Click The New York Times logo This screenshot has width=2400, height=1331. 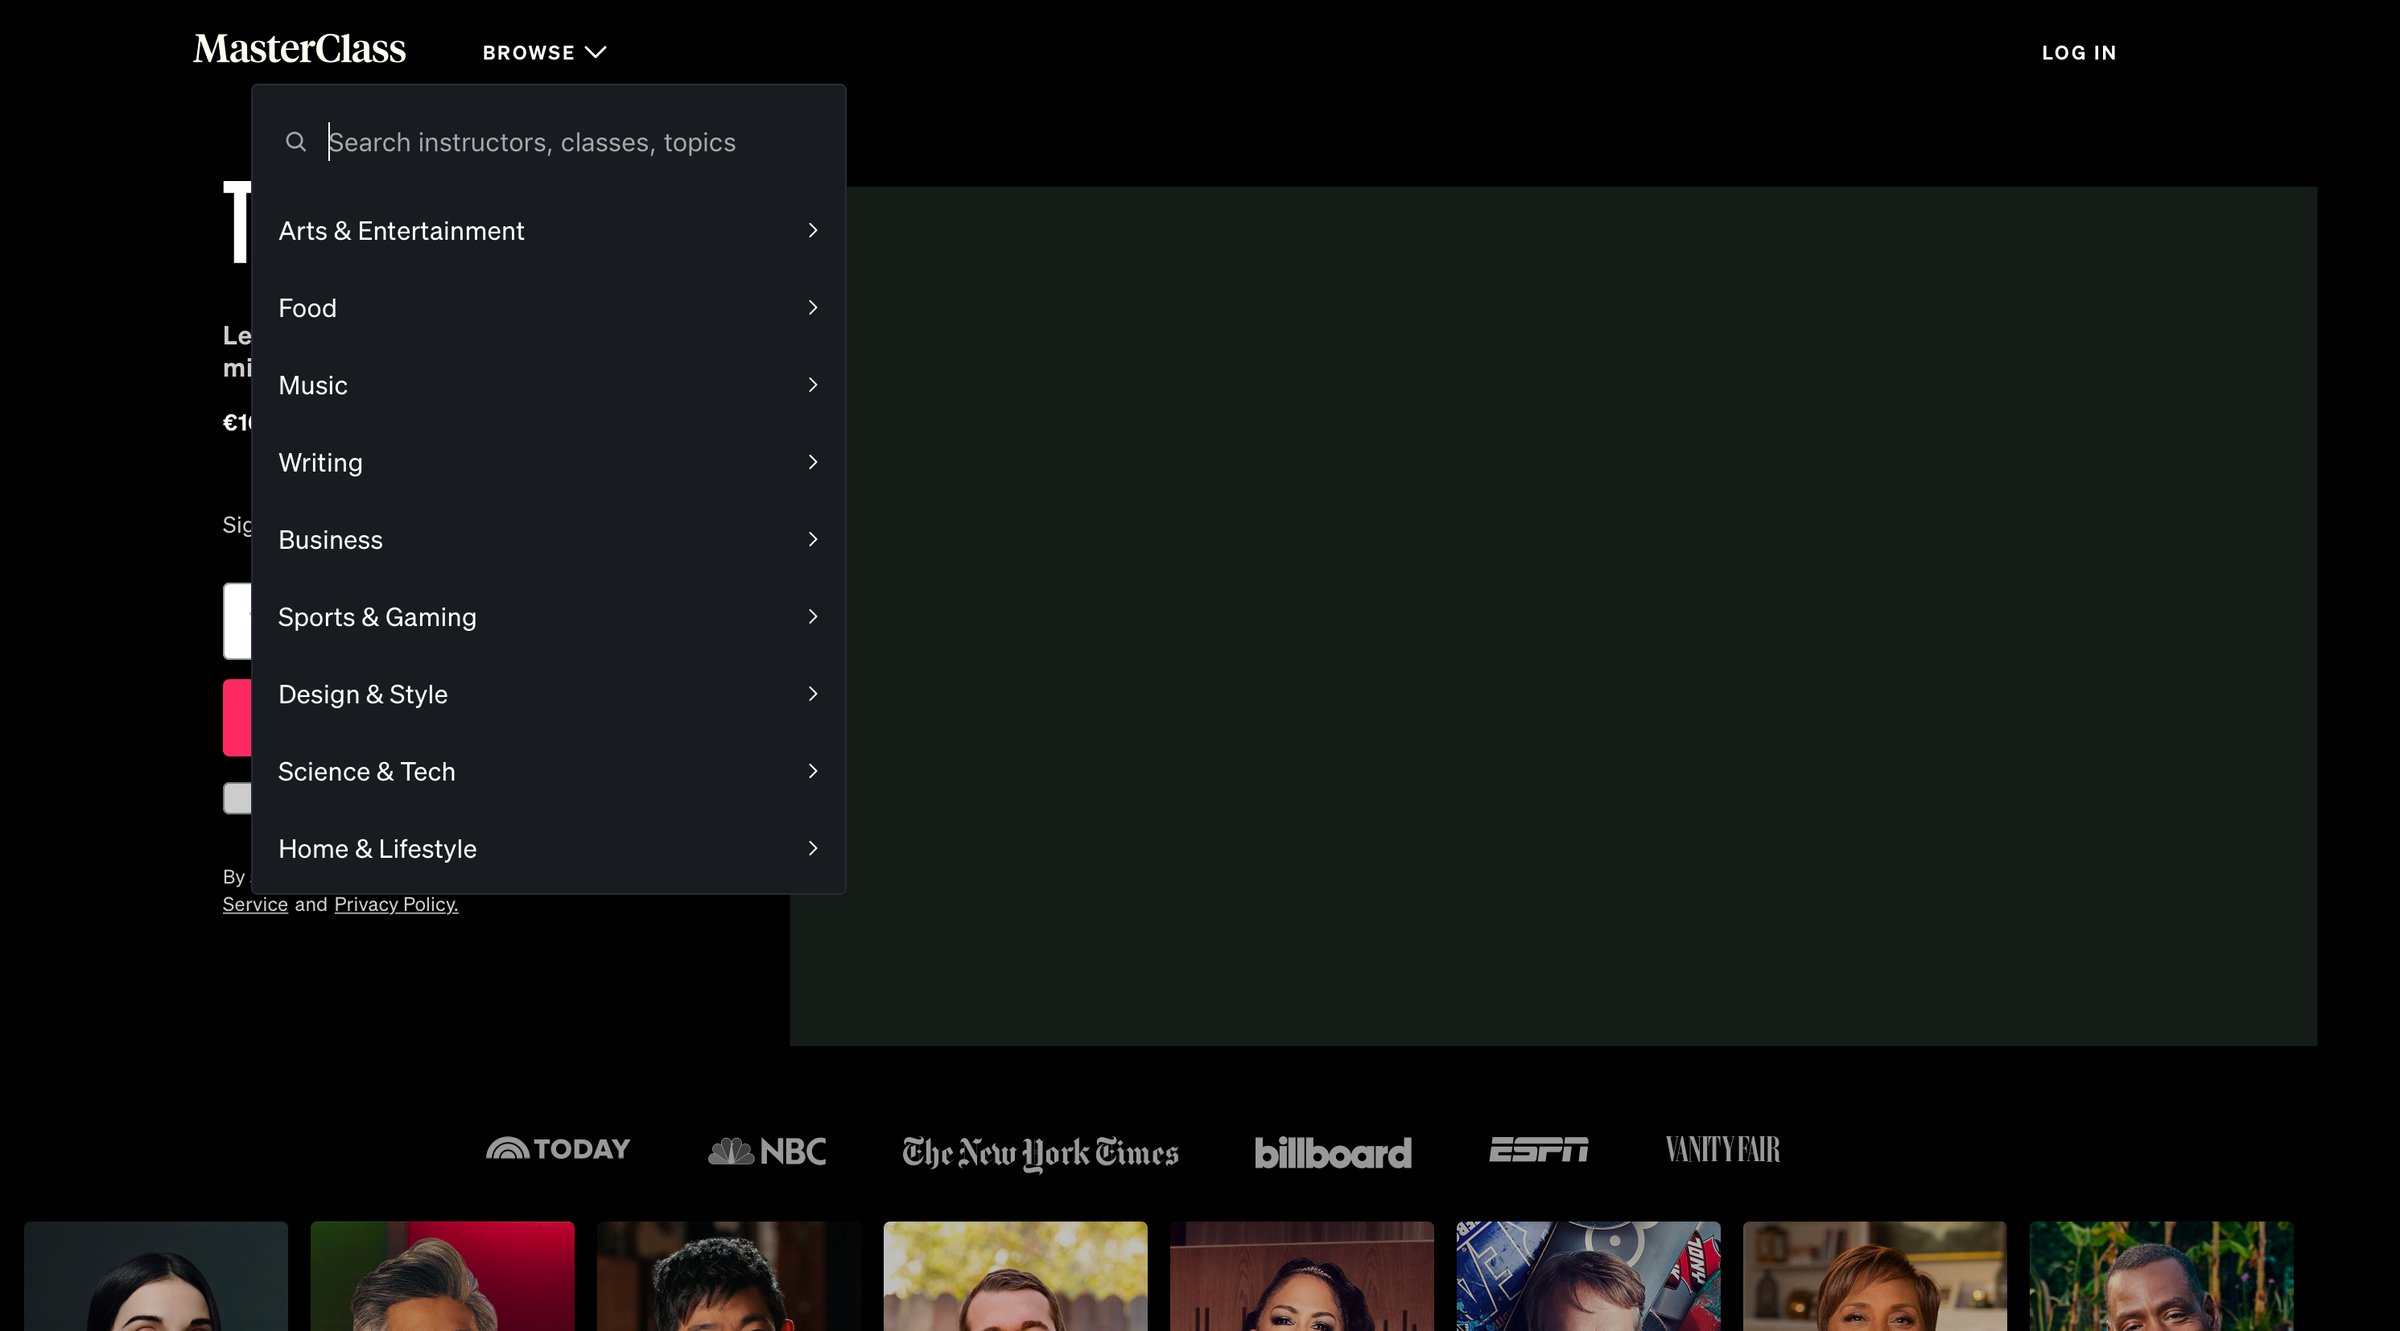[1040, 1153]
